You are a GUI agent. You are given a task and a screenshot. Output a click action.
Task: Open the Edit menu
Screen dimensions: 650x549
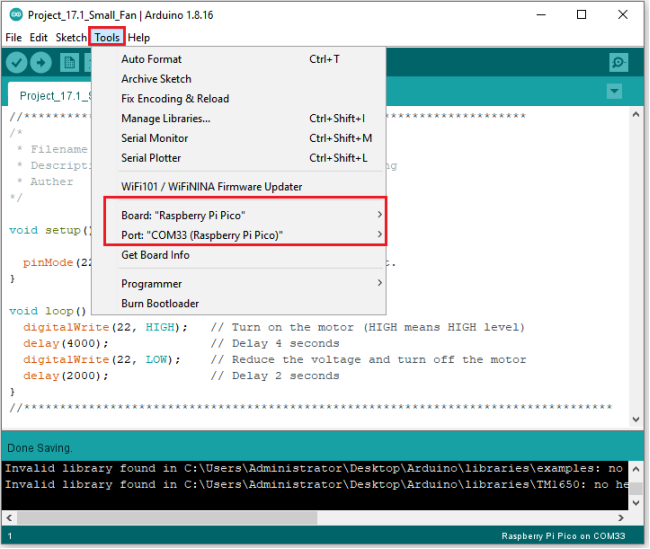click(39, 38)
